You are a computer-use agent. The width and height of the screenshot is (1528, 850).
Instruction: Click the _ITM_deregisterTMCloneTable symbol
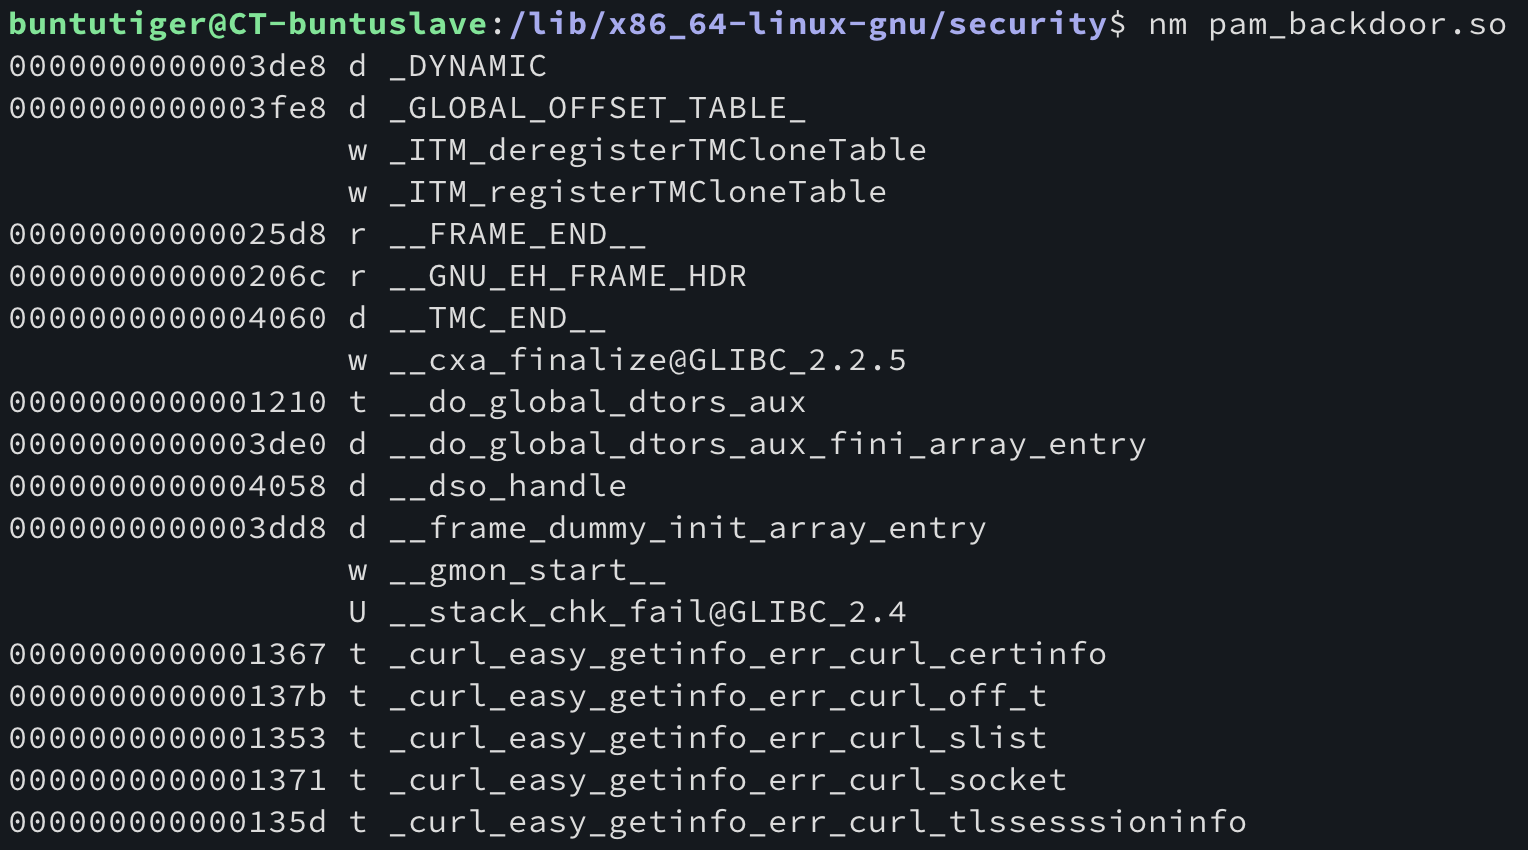coord(657,150)
